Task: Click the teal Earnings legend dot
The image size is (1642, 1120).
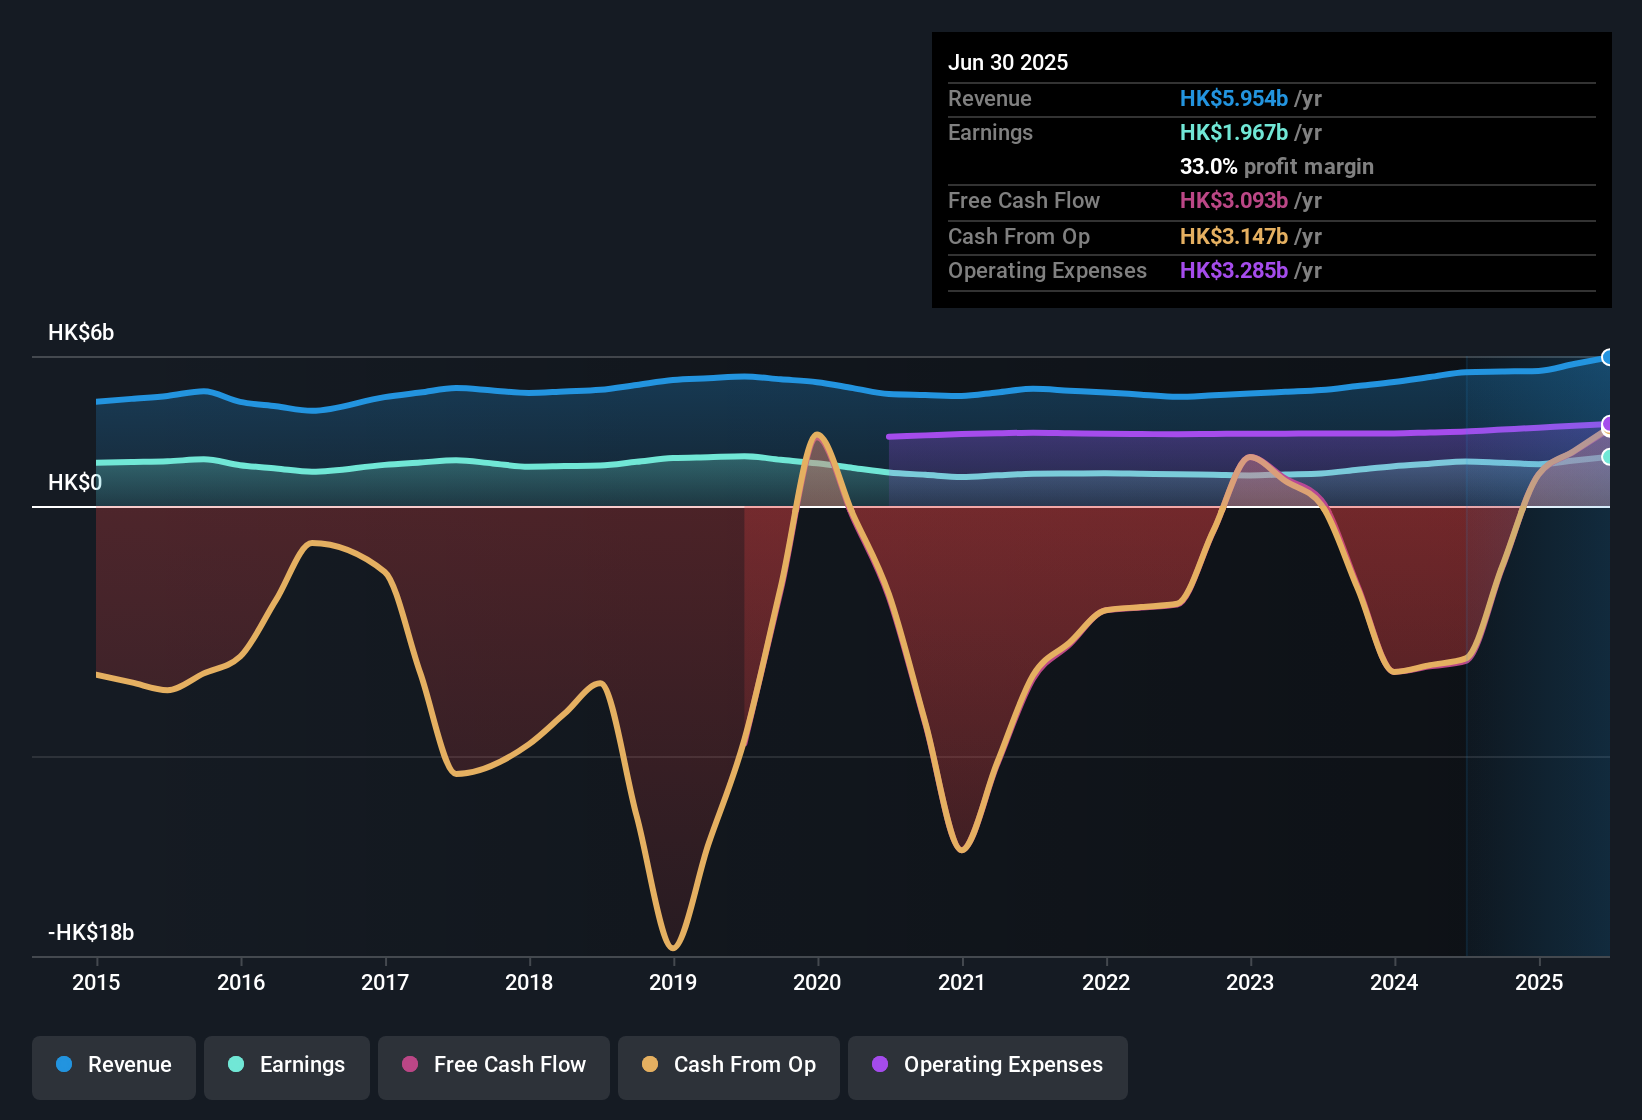Action: 237,1065
